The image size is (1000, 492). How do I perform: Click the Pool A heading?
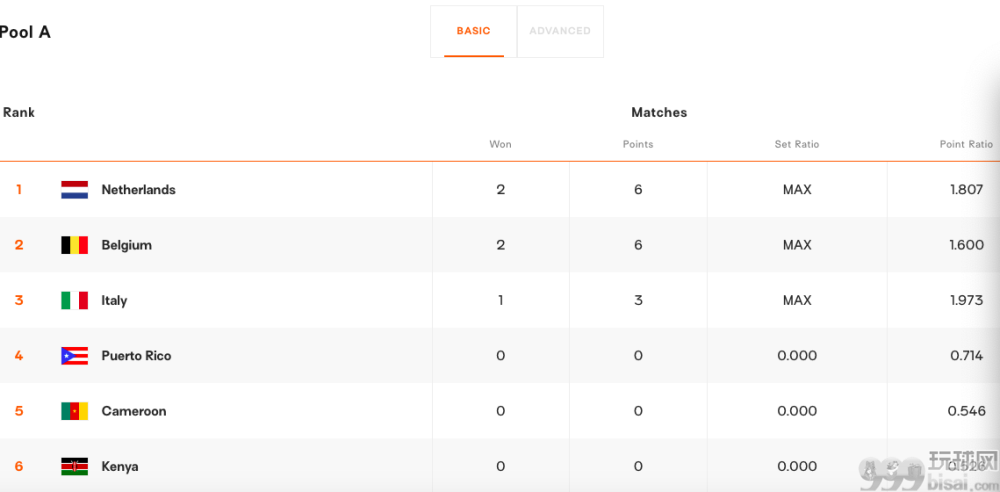pos(25,32)
